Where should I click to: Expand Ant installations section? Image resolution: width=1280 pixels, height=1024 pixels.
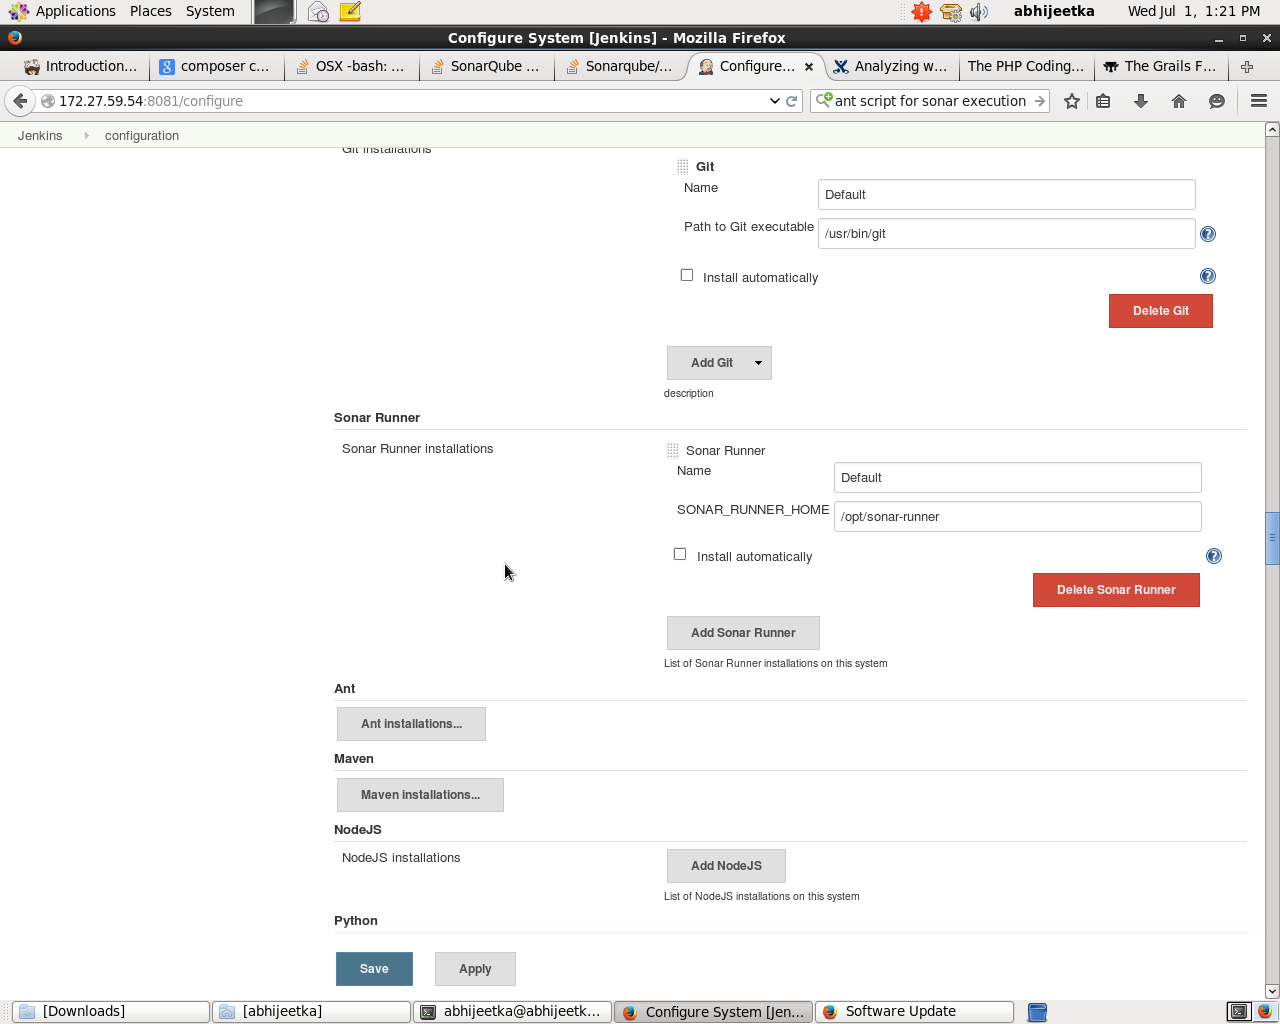[x=411, y=724]
